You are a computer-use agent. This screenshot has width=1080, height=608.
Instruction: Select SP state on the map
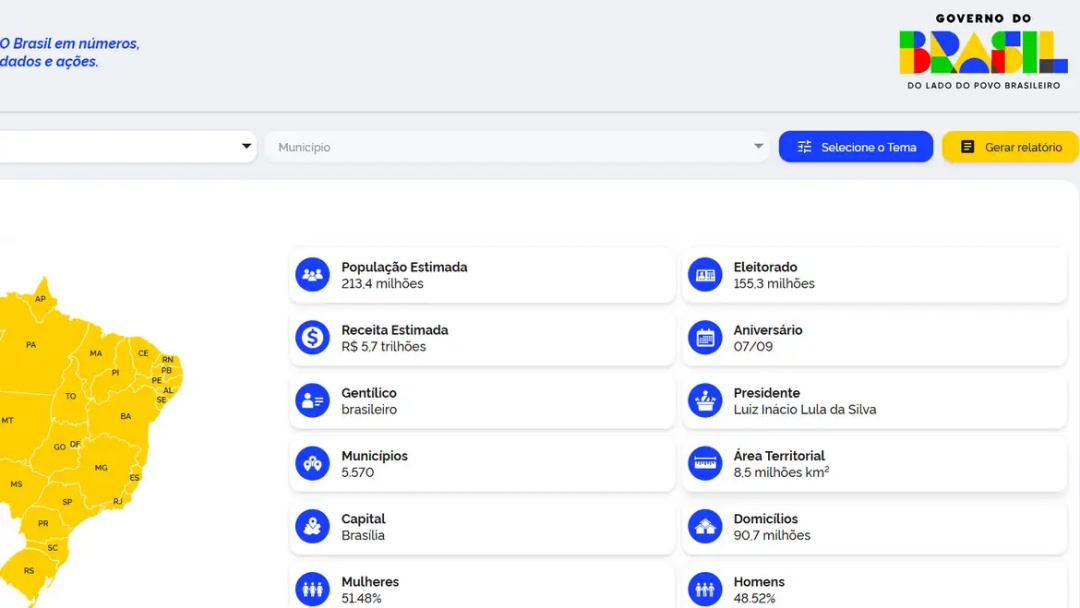tap(66, 502)
